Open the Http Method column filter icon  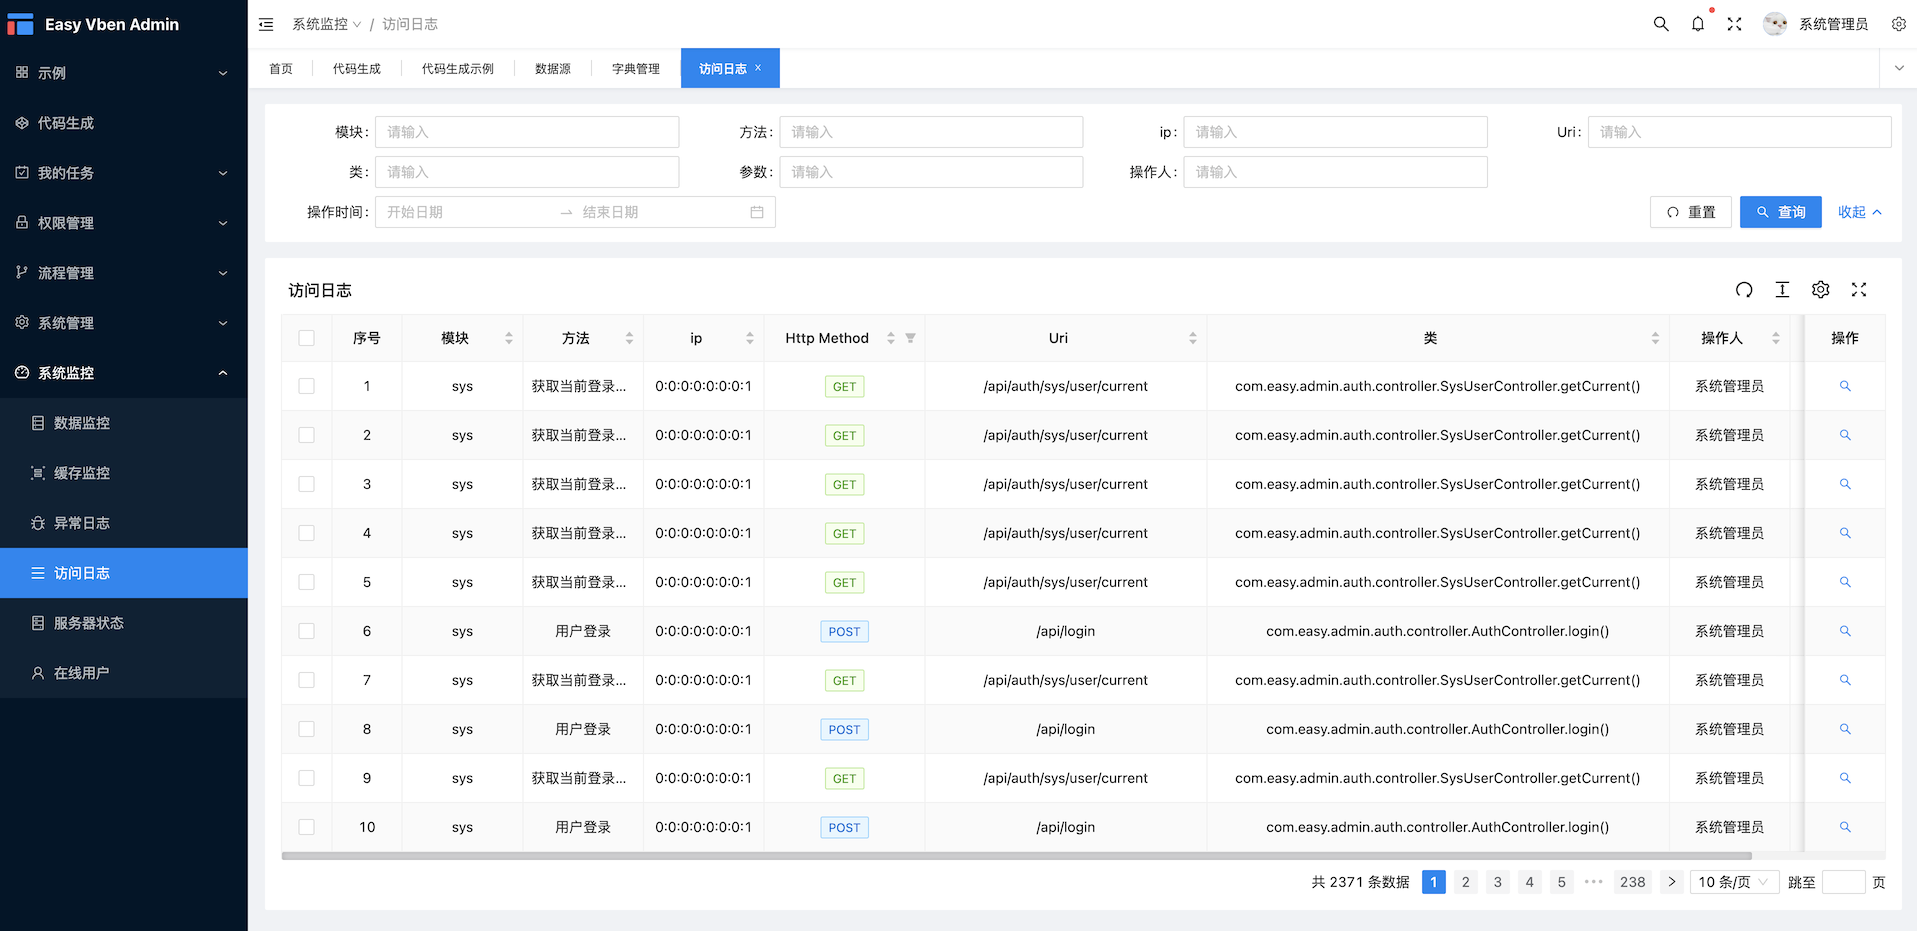[910, 338]
